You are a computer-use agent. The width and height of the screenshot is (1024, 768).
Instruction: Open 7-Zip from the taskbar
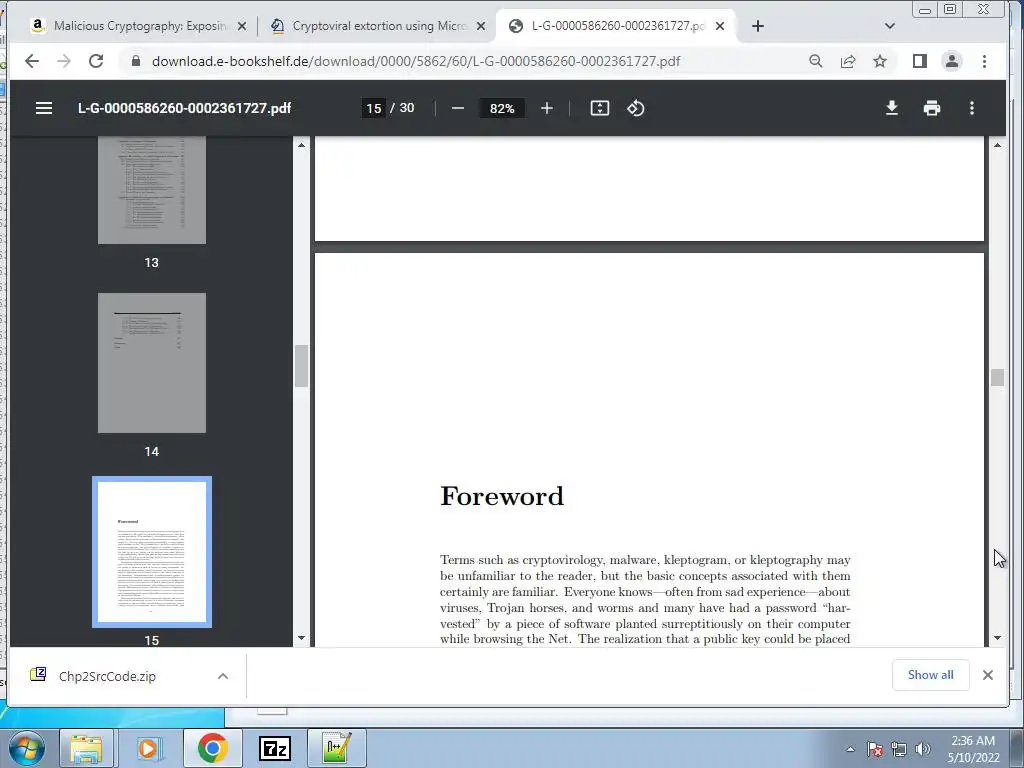pyautogui.click(x=275, y=748)
